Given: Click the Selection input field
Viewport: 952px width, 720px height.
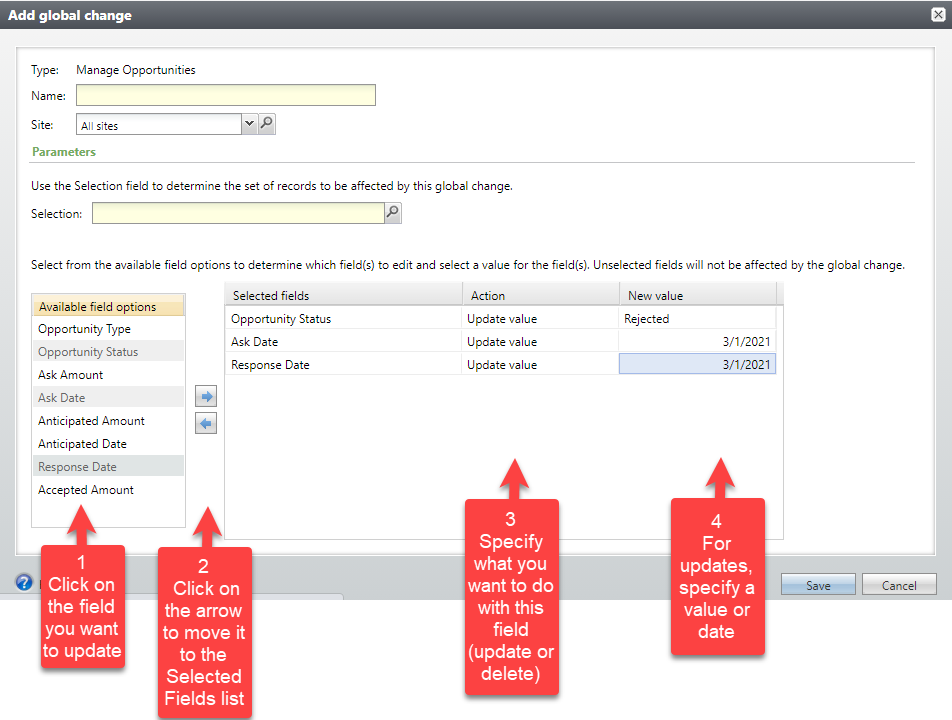Looking at the screenshot, I should point(238,213).
